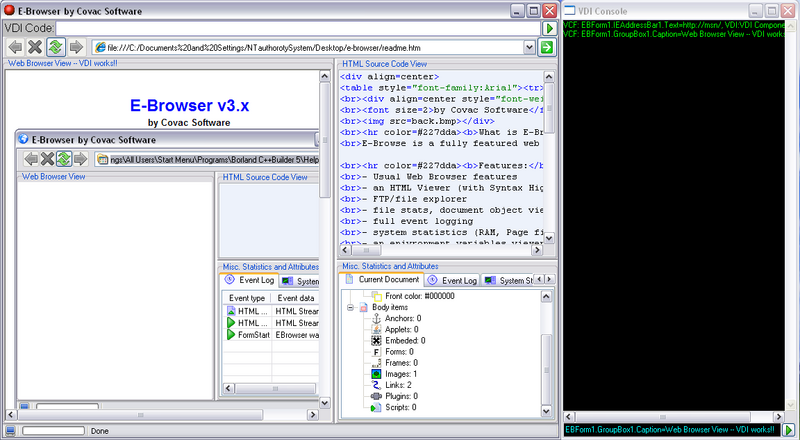Select the Anchors: 0 tree item
Screen dimensions: 800x440
[x=403, y=319]
